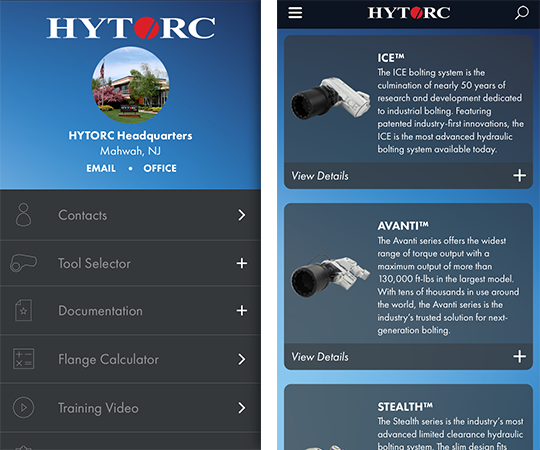Tap the OFFICE link
The height and width of the screenshot is (450, 540).
pyautogui.click(x=160, y=168)
